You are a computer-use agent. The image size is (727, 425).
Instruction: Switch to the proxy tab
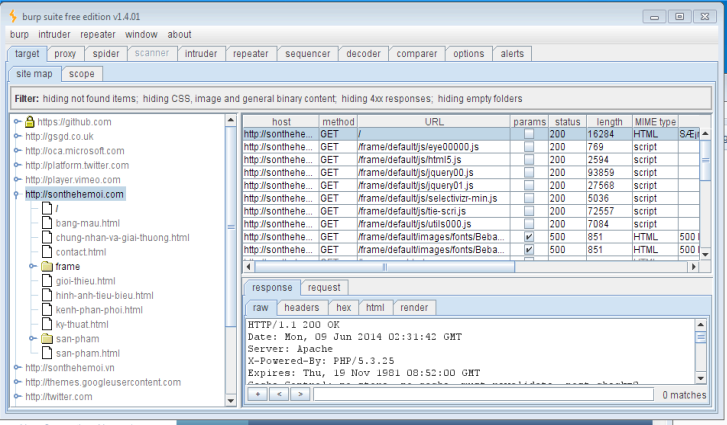click(65, 54)
